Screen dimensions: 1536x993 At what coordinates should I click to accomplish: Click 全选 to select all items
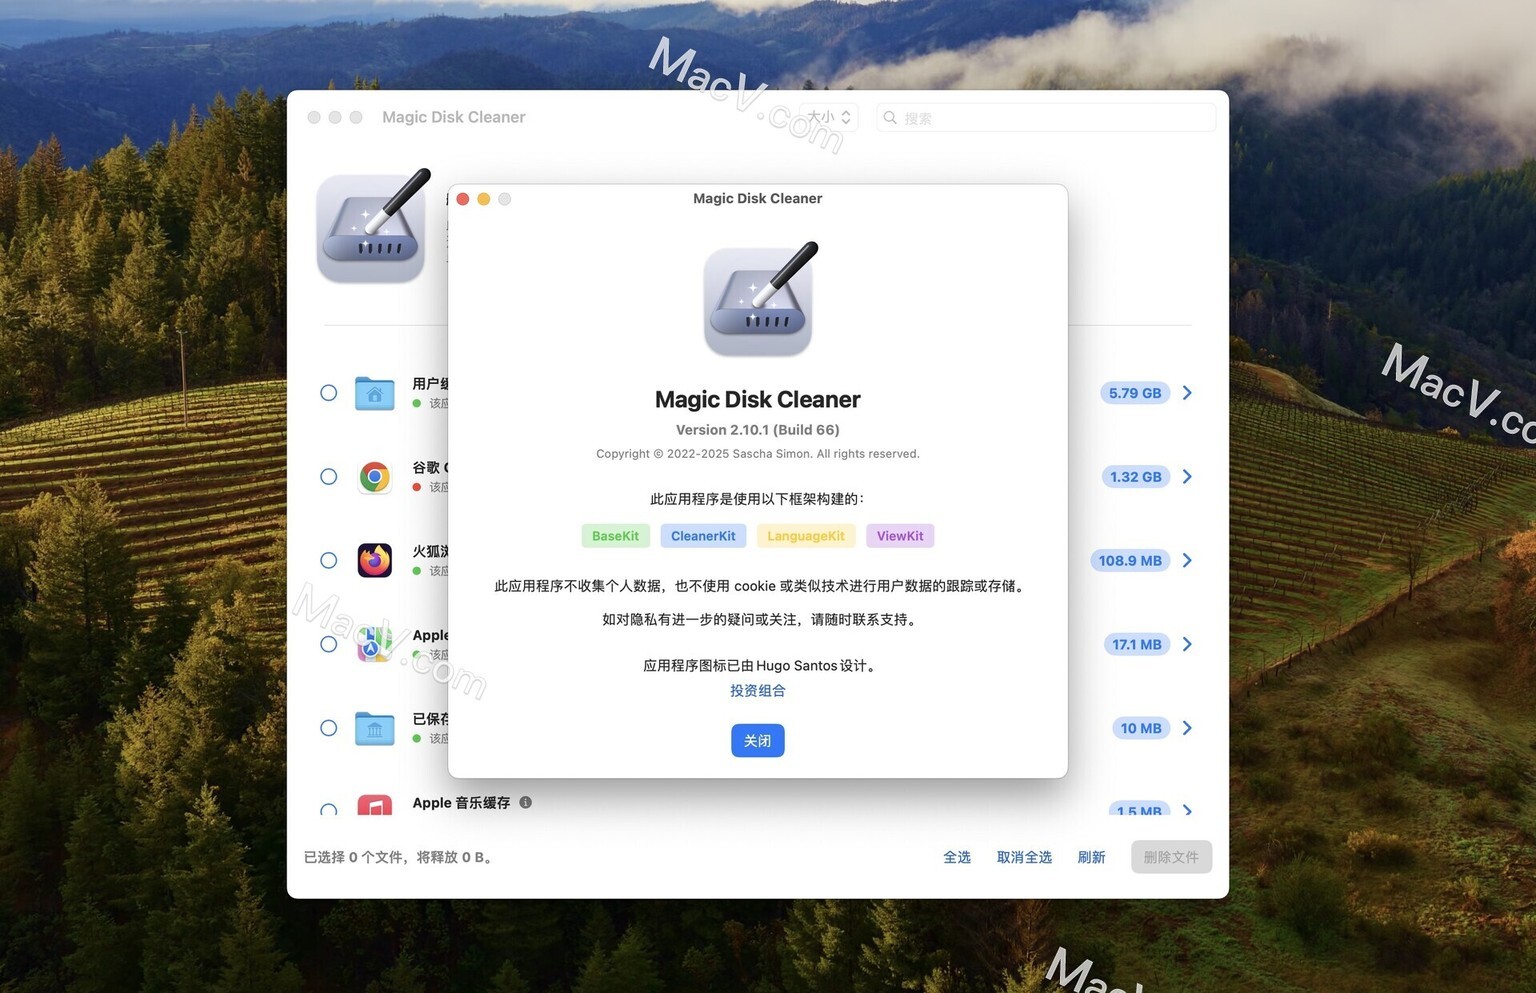[x=957, y=857]
